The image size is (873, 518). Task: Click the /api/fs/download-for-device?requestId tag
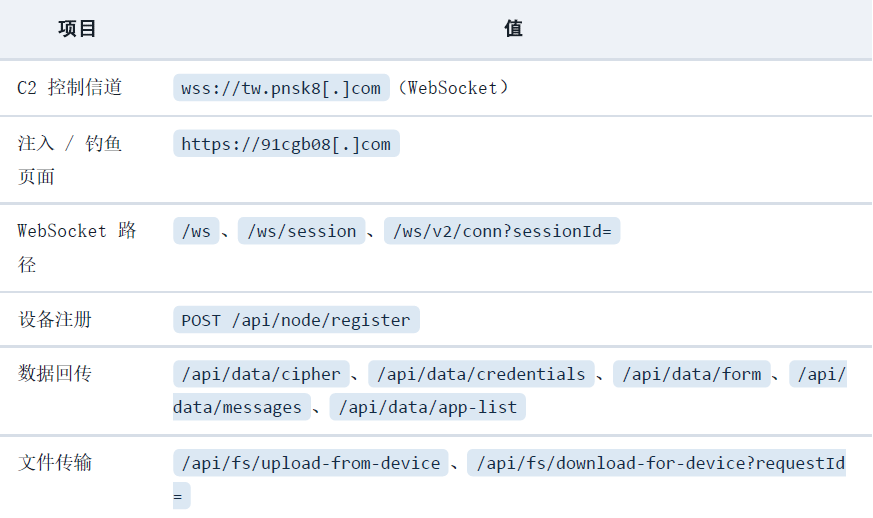click(656, 463)
